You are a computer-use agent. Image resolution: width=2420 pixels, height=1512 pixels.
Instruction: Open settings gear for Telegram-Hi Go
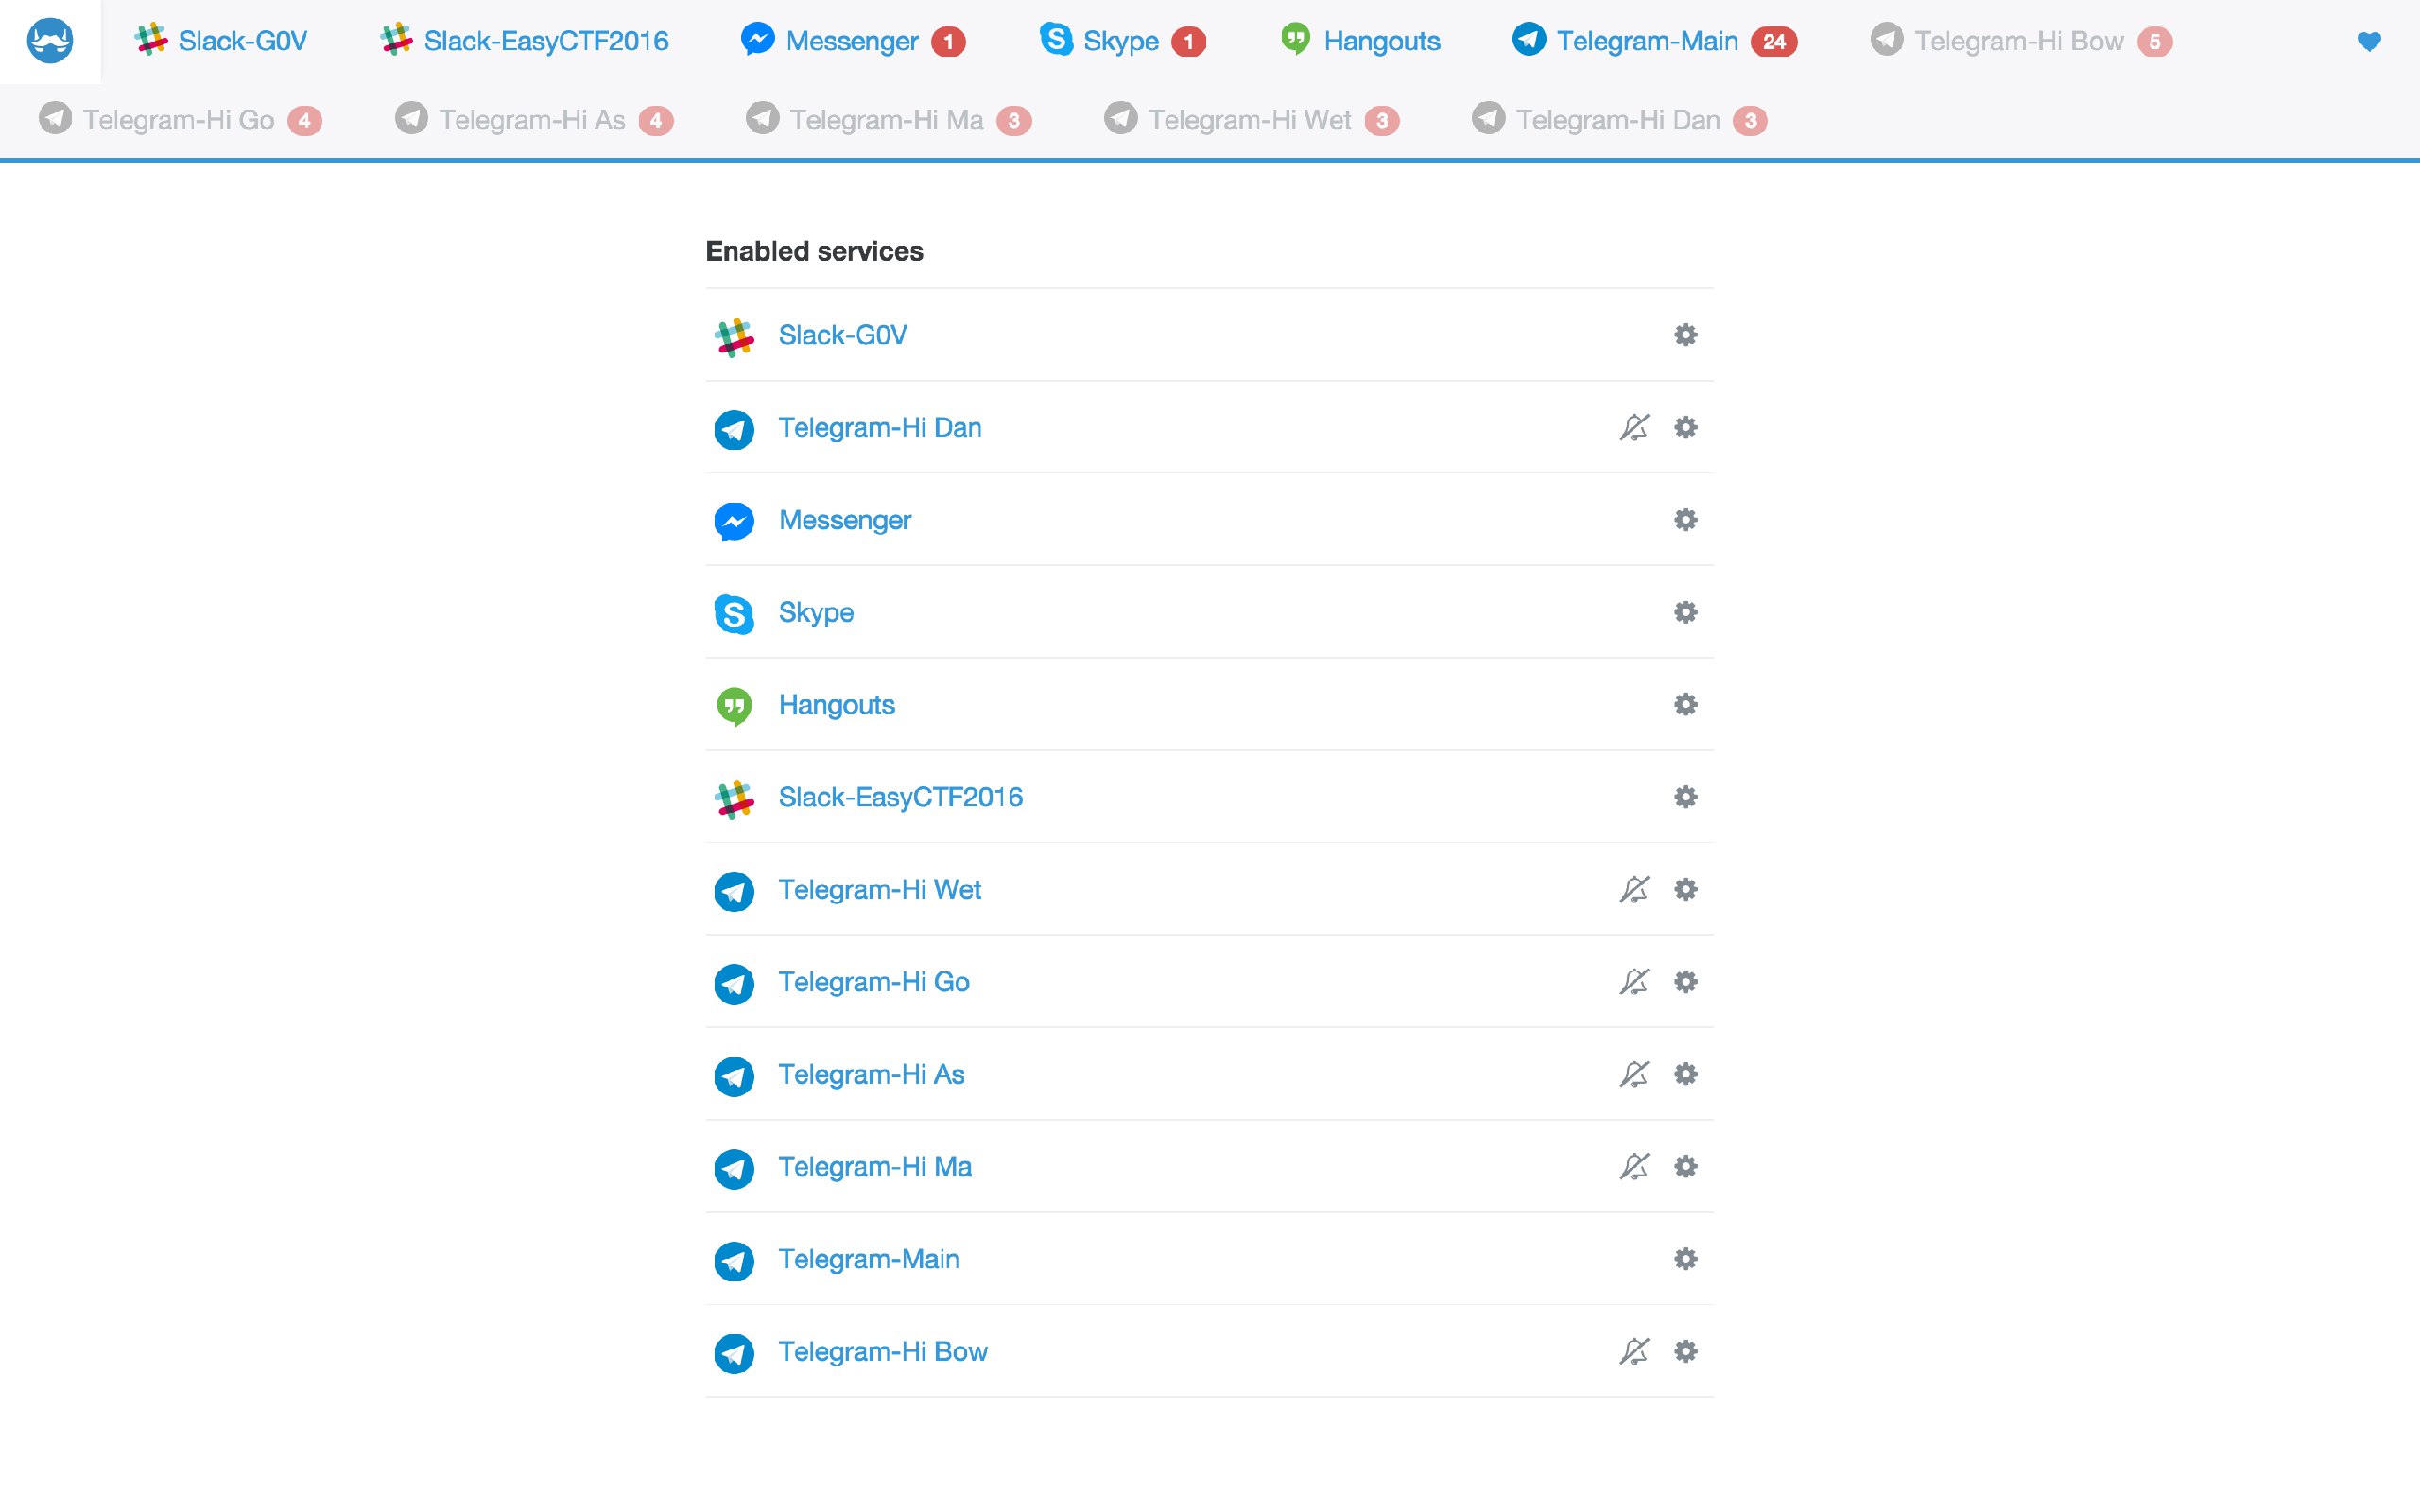pos(1685,982)
